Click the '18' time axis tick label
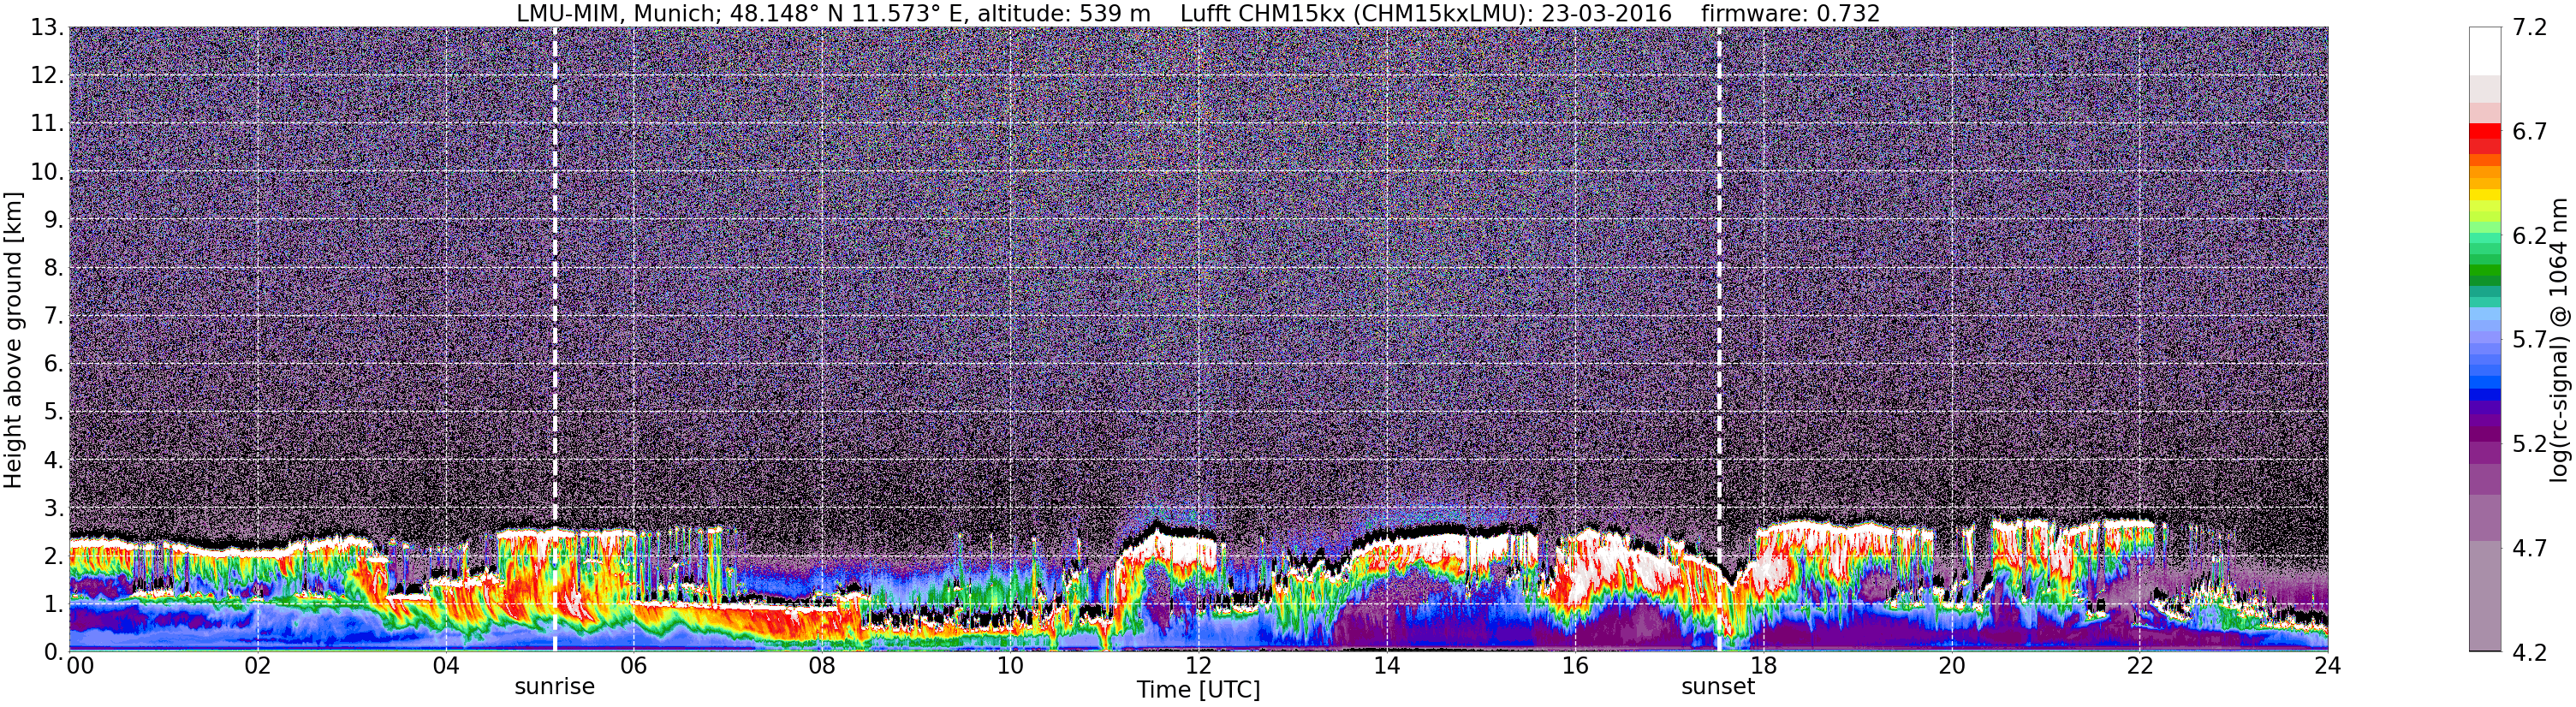Screen dimensions: 2576x707 [x=1763, y=666]
